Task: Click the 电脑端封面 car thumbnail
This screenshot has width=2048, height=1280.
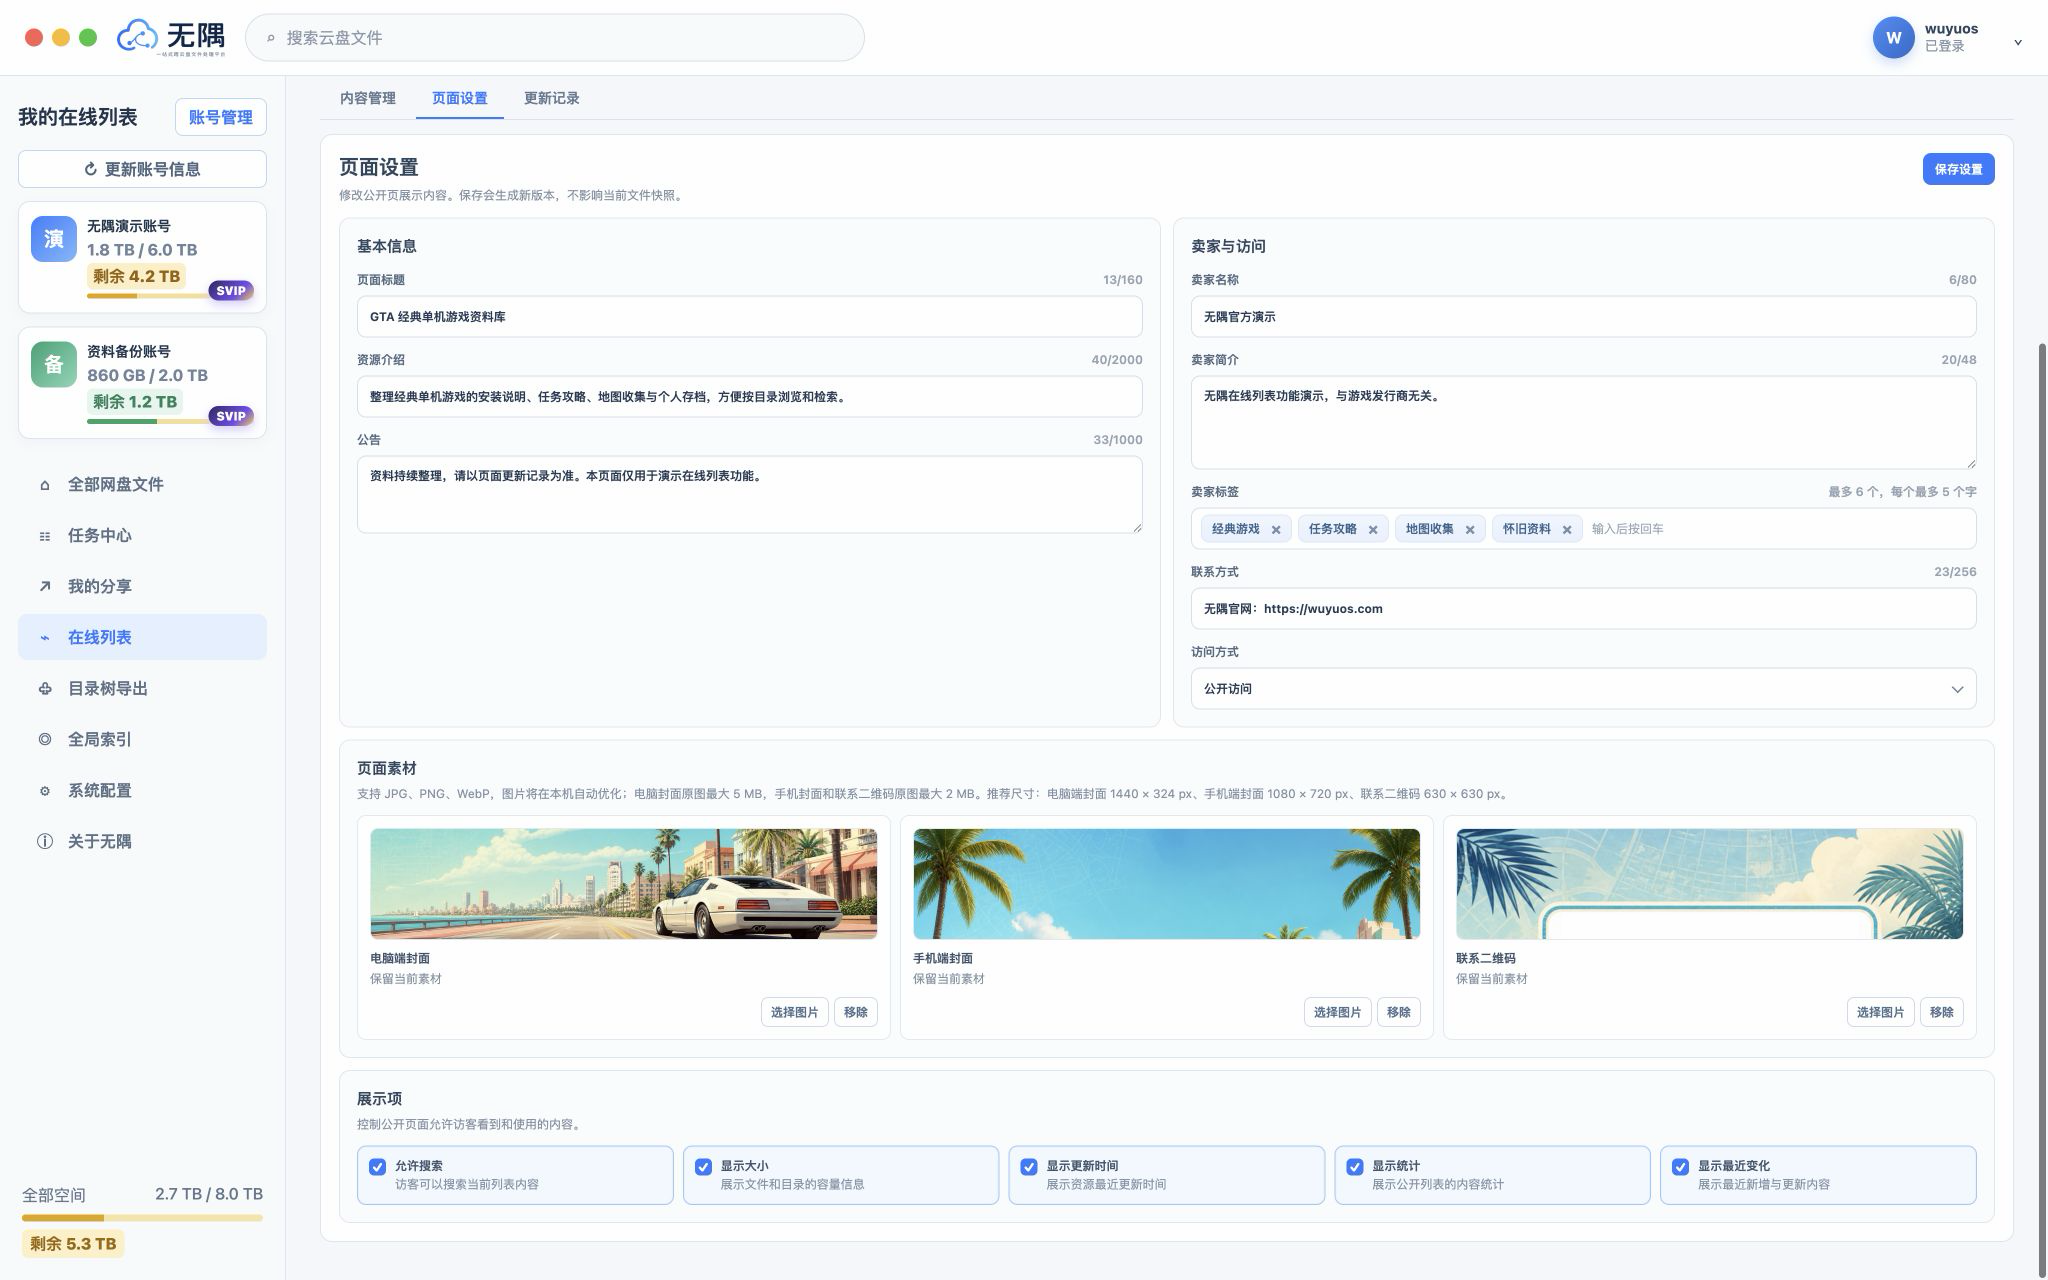Action: coord(624,884)
